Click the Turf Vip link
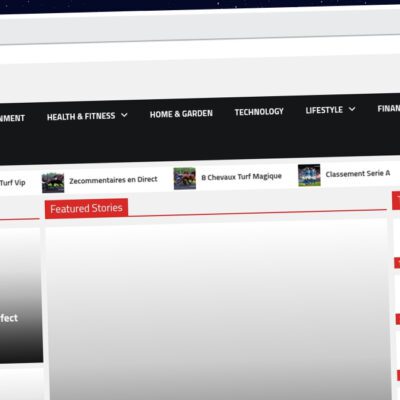Viewport: 400px width, 400px height. (13, 183)
